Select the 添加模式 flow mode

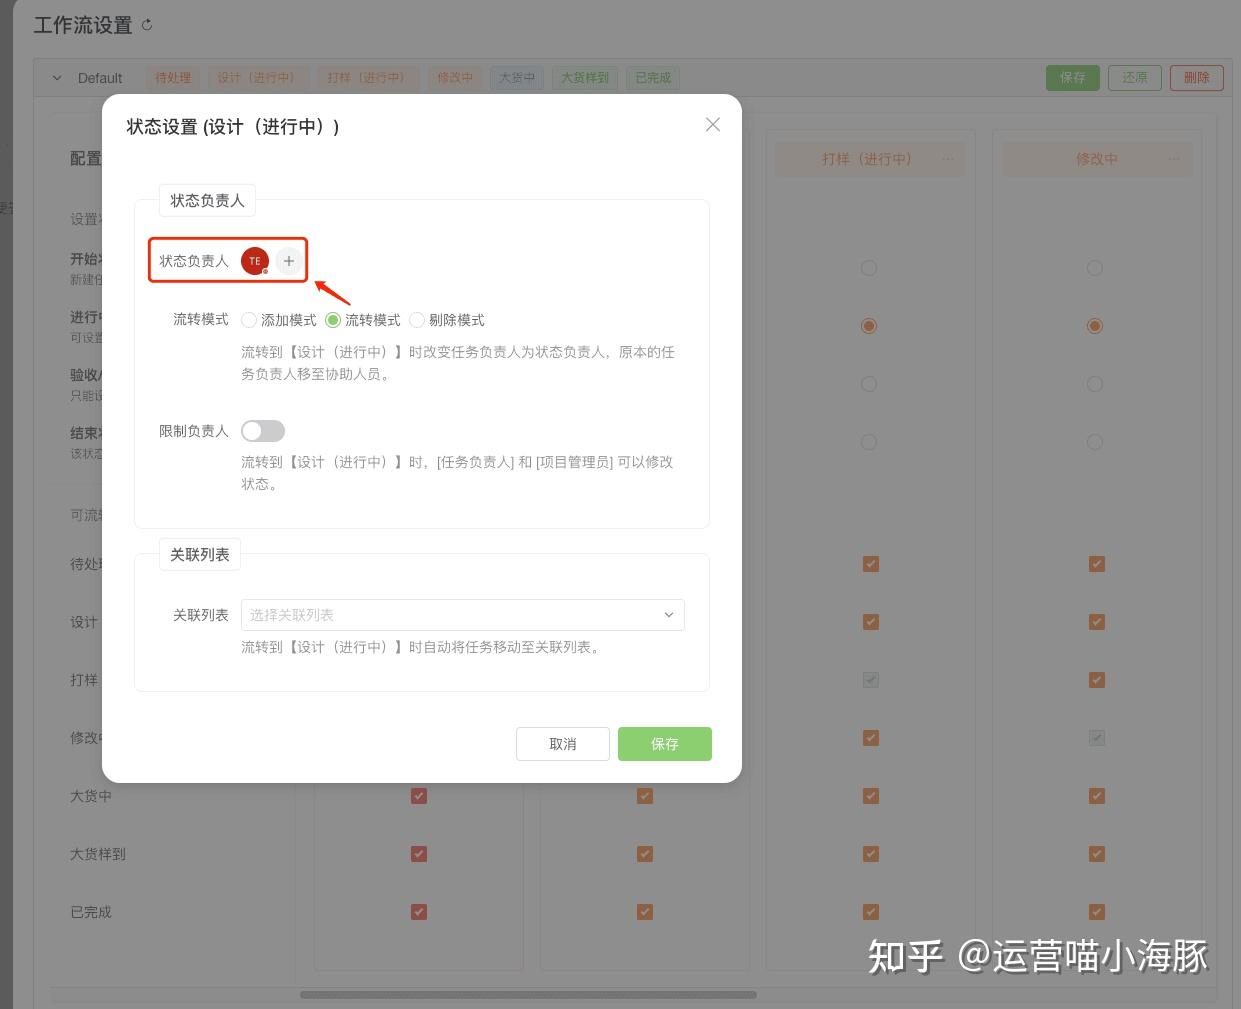click(249, 320)
